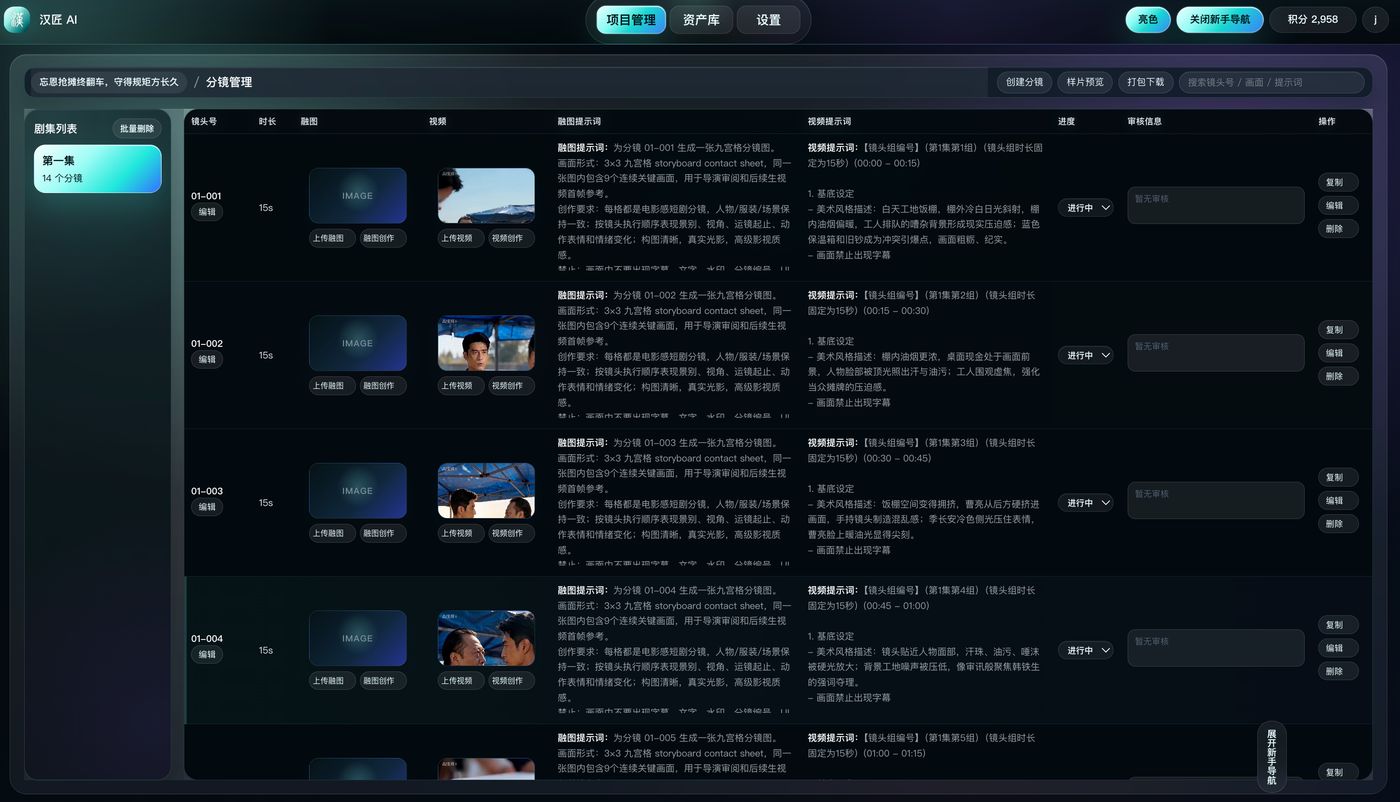Open progress dropdown for shot 01-002
Screen dimensions: 1400x802
click(1085, 355)
